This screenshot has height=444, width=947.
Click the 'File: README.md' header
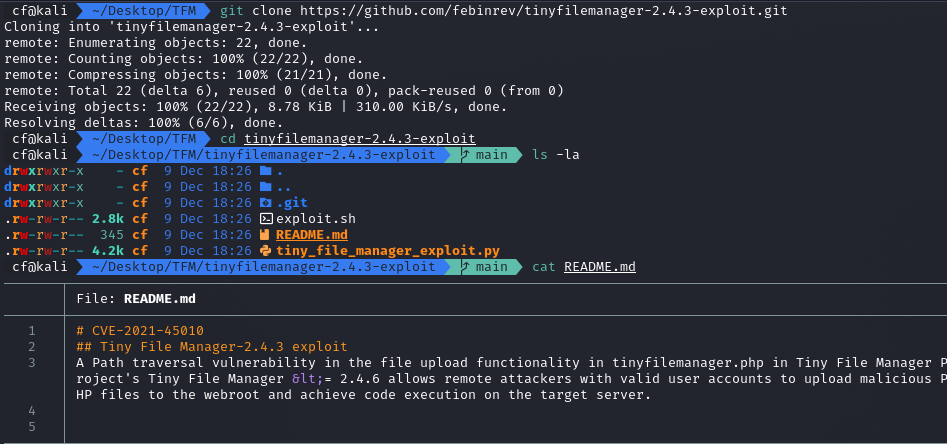[x=136, y=298]
